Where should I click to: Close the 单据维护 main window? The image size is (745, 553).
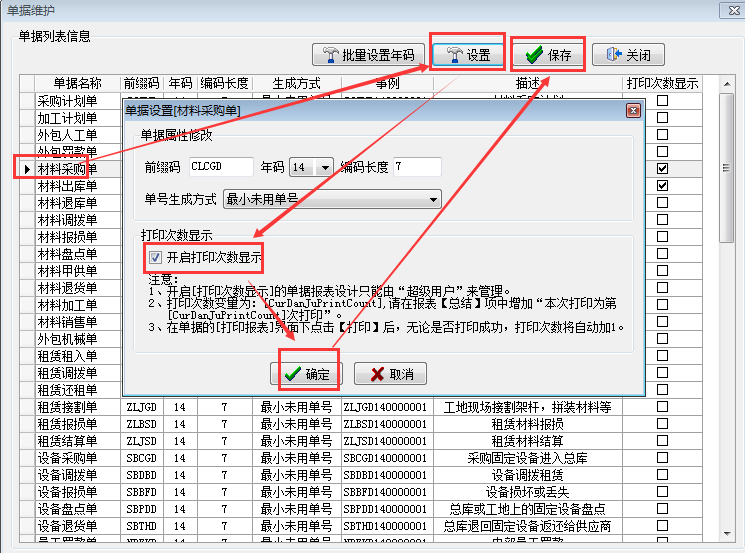pyautogui.click(x=727, y=11)
